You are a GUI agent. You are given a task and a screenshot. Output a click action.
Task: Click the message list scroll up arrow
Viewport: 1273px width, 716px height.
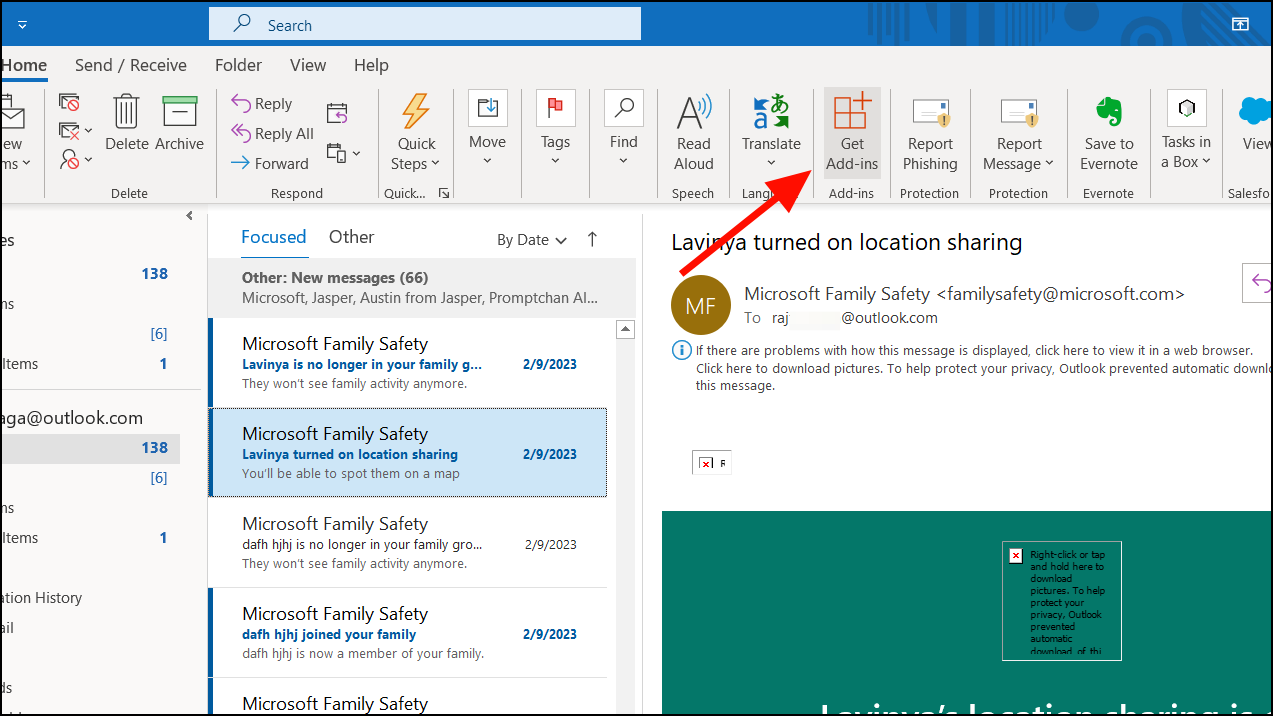click(x=625, y=329)
